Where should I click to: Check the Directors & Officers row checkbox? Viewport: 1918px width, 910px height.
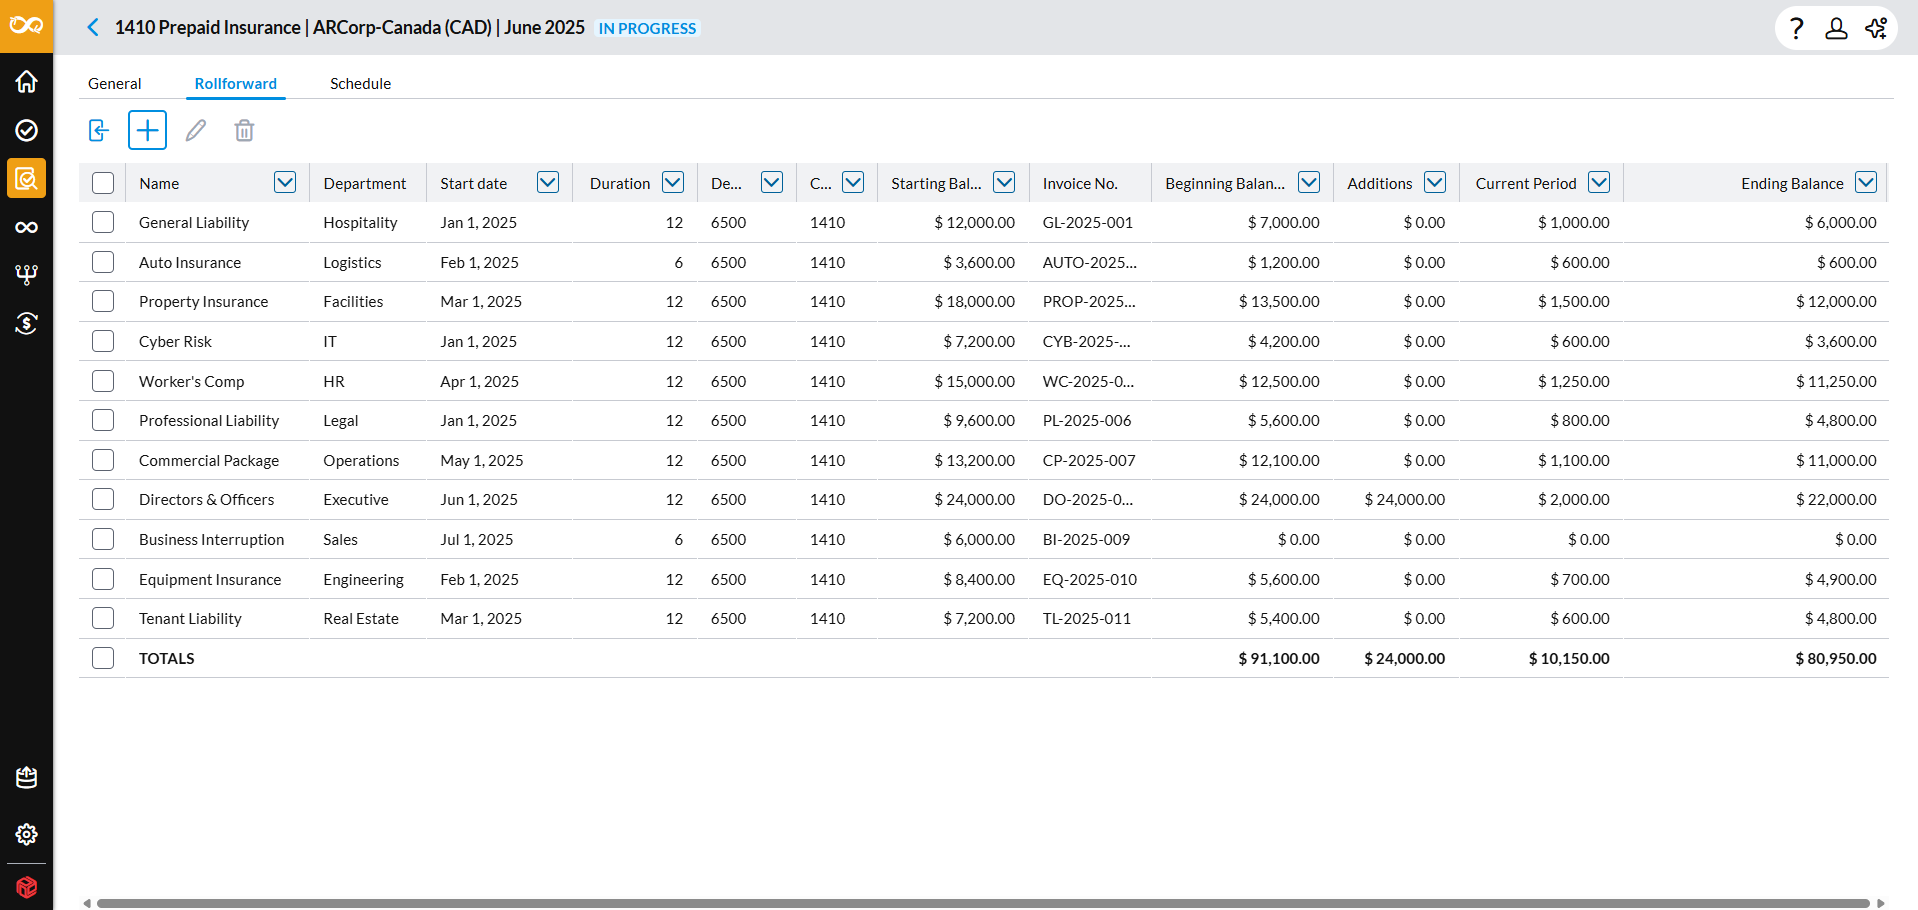pyautogui.click(x=103, y=499)
